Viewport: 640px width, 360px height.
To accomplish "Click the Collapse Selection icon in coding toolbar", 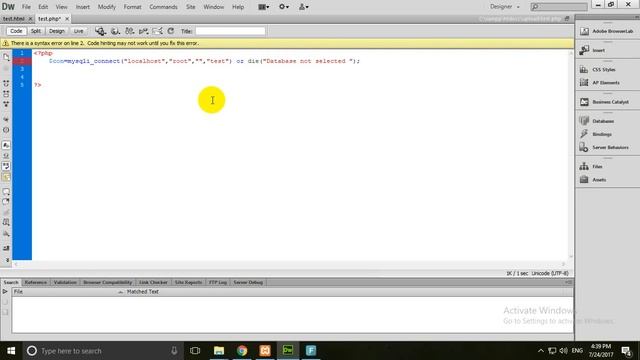I will pos(6,94).
